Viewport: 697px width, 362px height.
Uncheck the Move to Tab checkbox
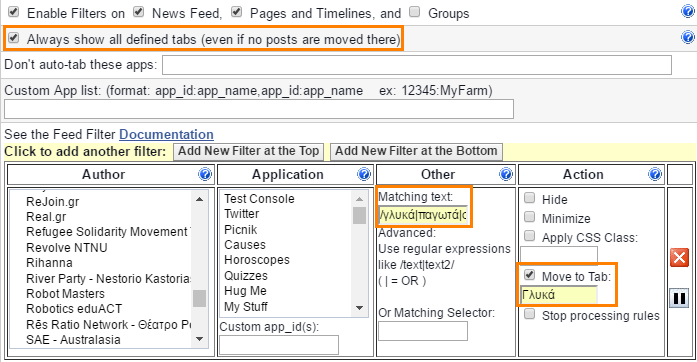[529, 275]
